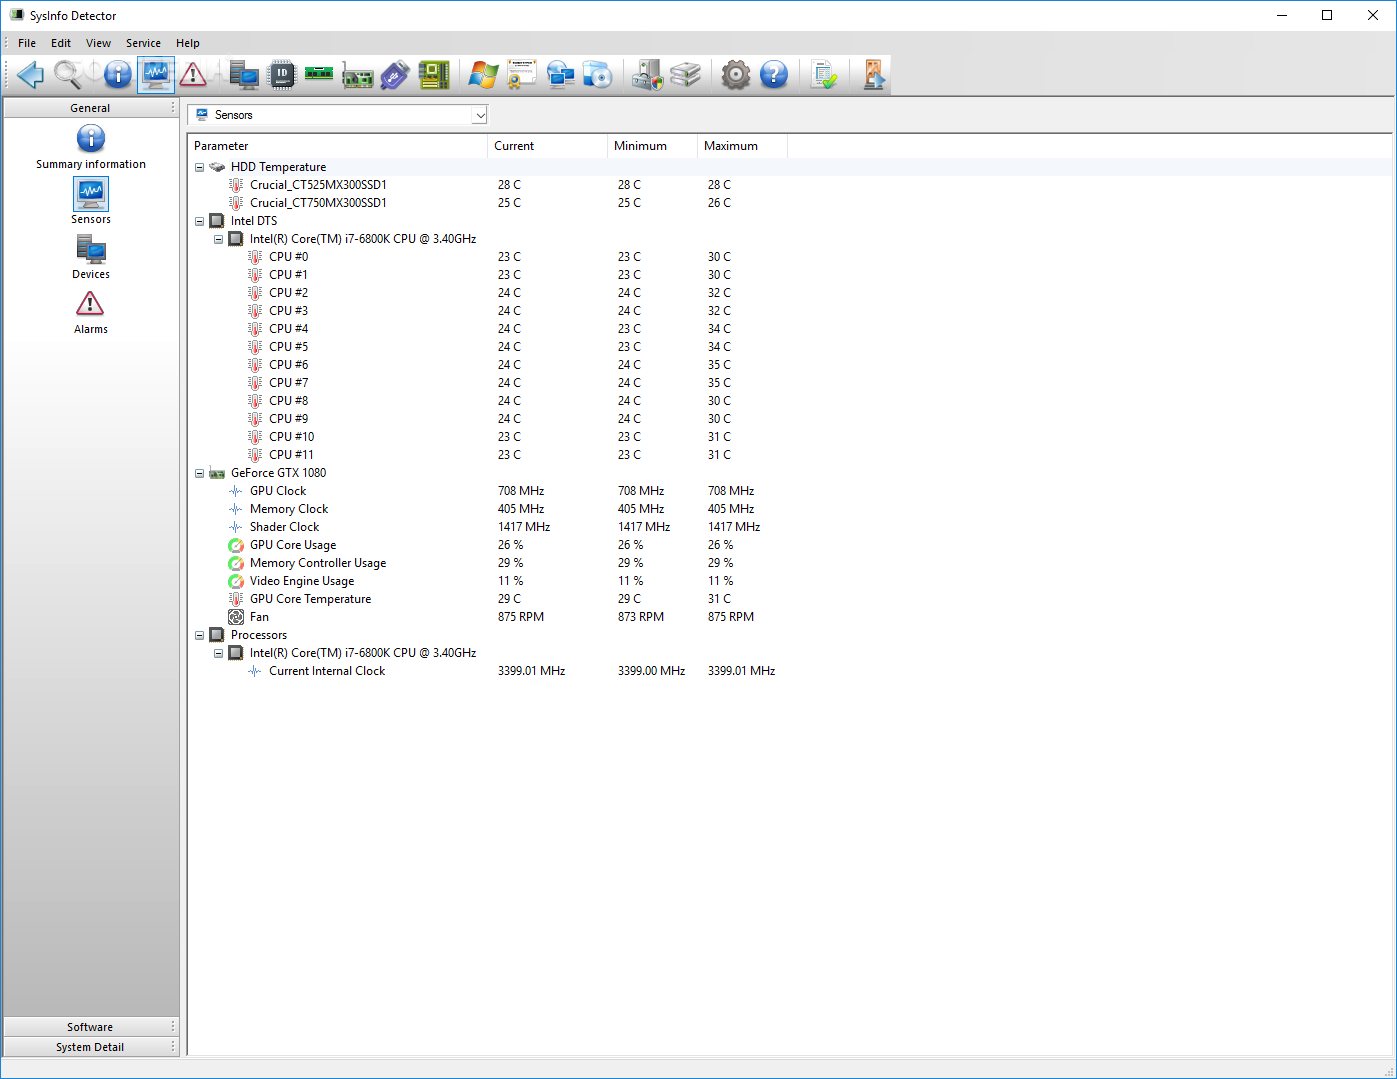Click the 875 RPM current fan value

521,617
